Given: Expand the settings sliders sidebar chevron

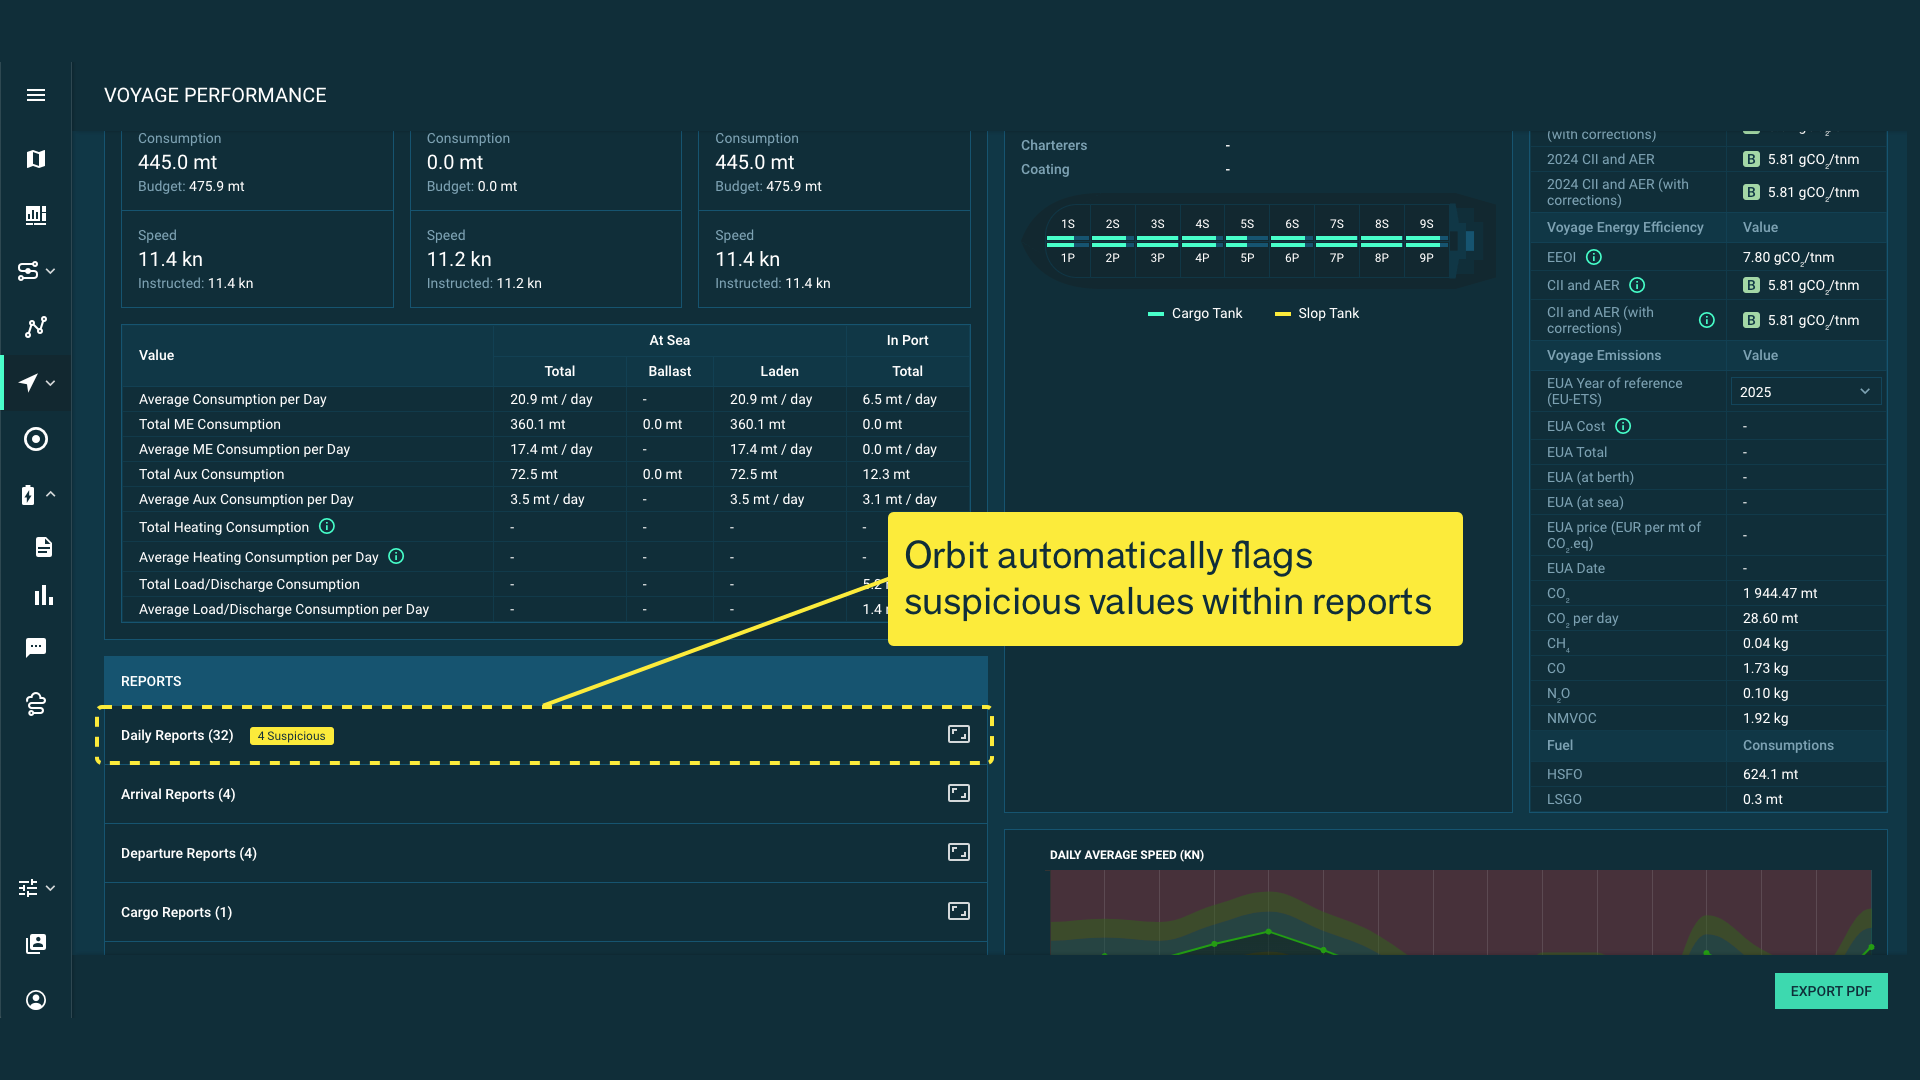Looking at the screenshot, I should click(50, 888).
